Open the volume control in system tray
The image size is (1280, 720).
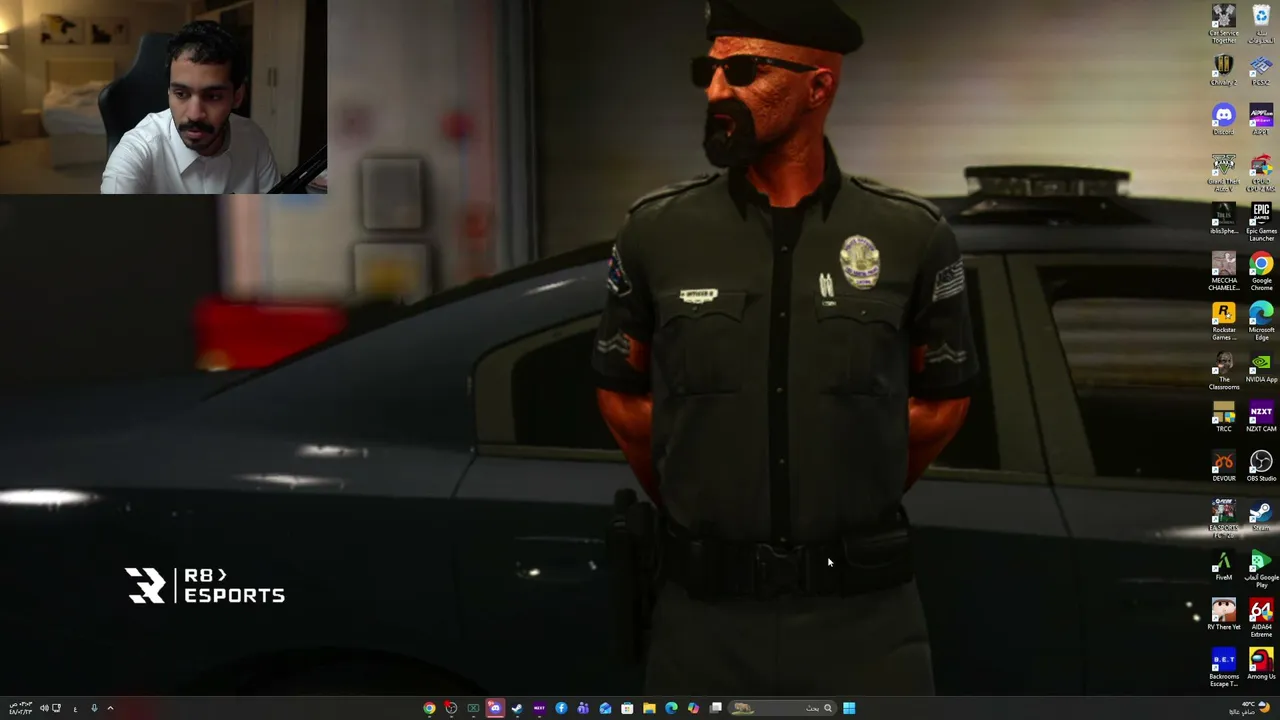(44, 708)
